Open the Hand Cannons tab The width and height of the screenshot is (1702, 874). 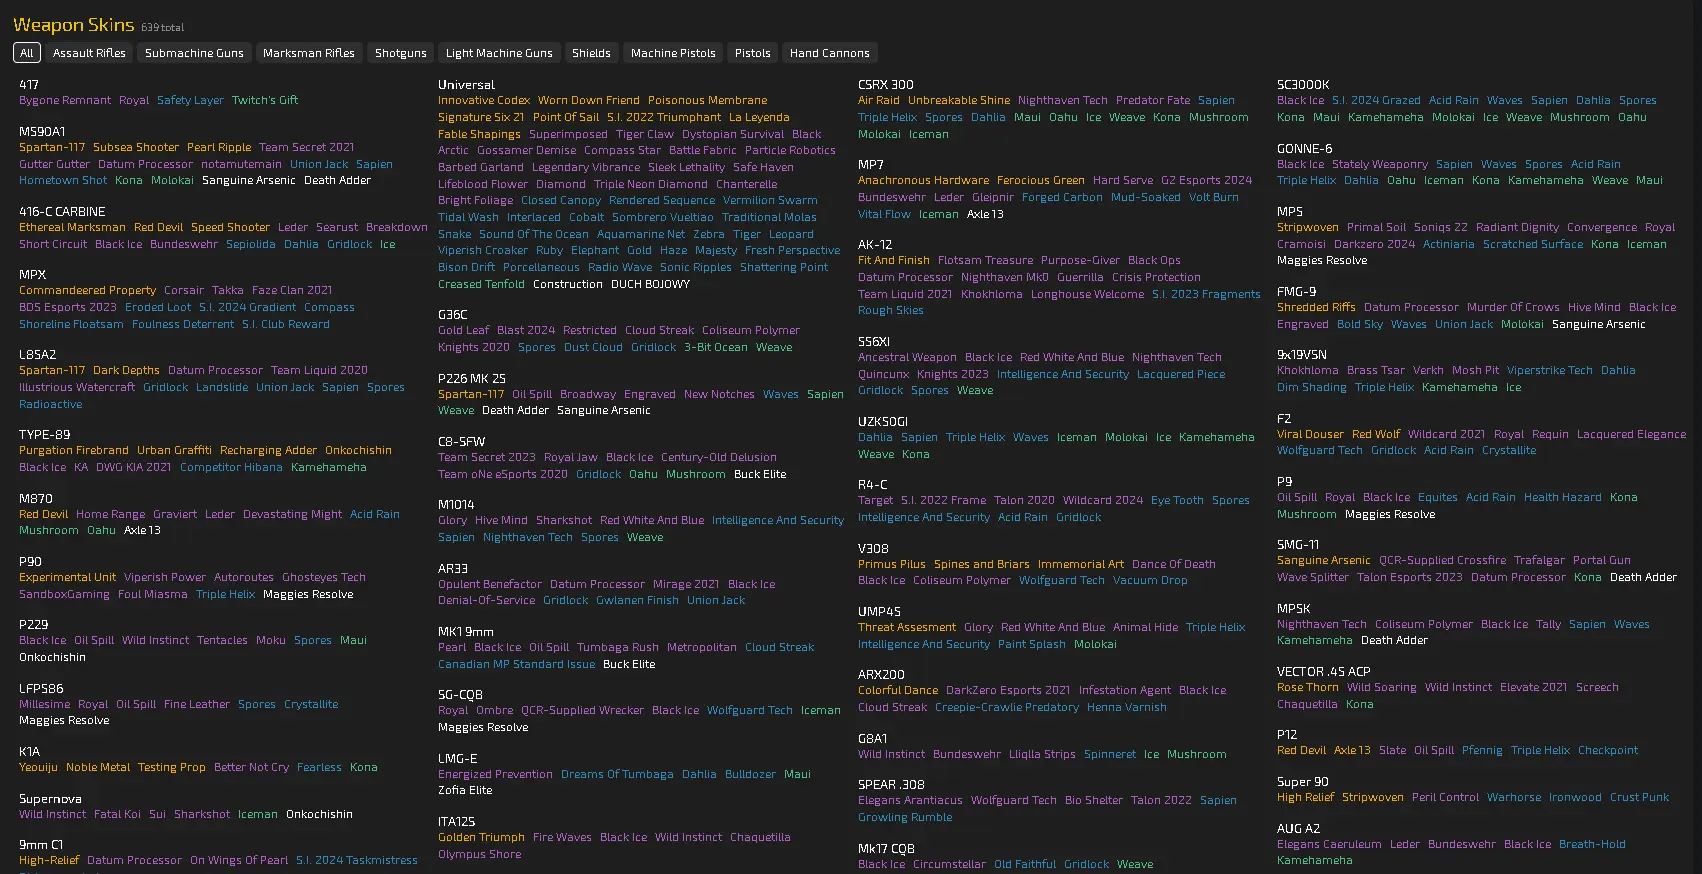coord(829,53)
